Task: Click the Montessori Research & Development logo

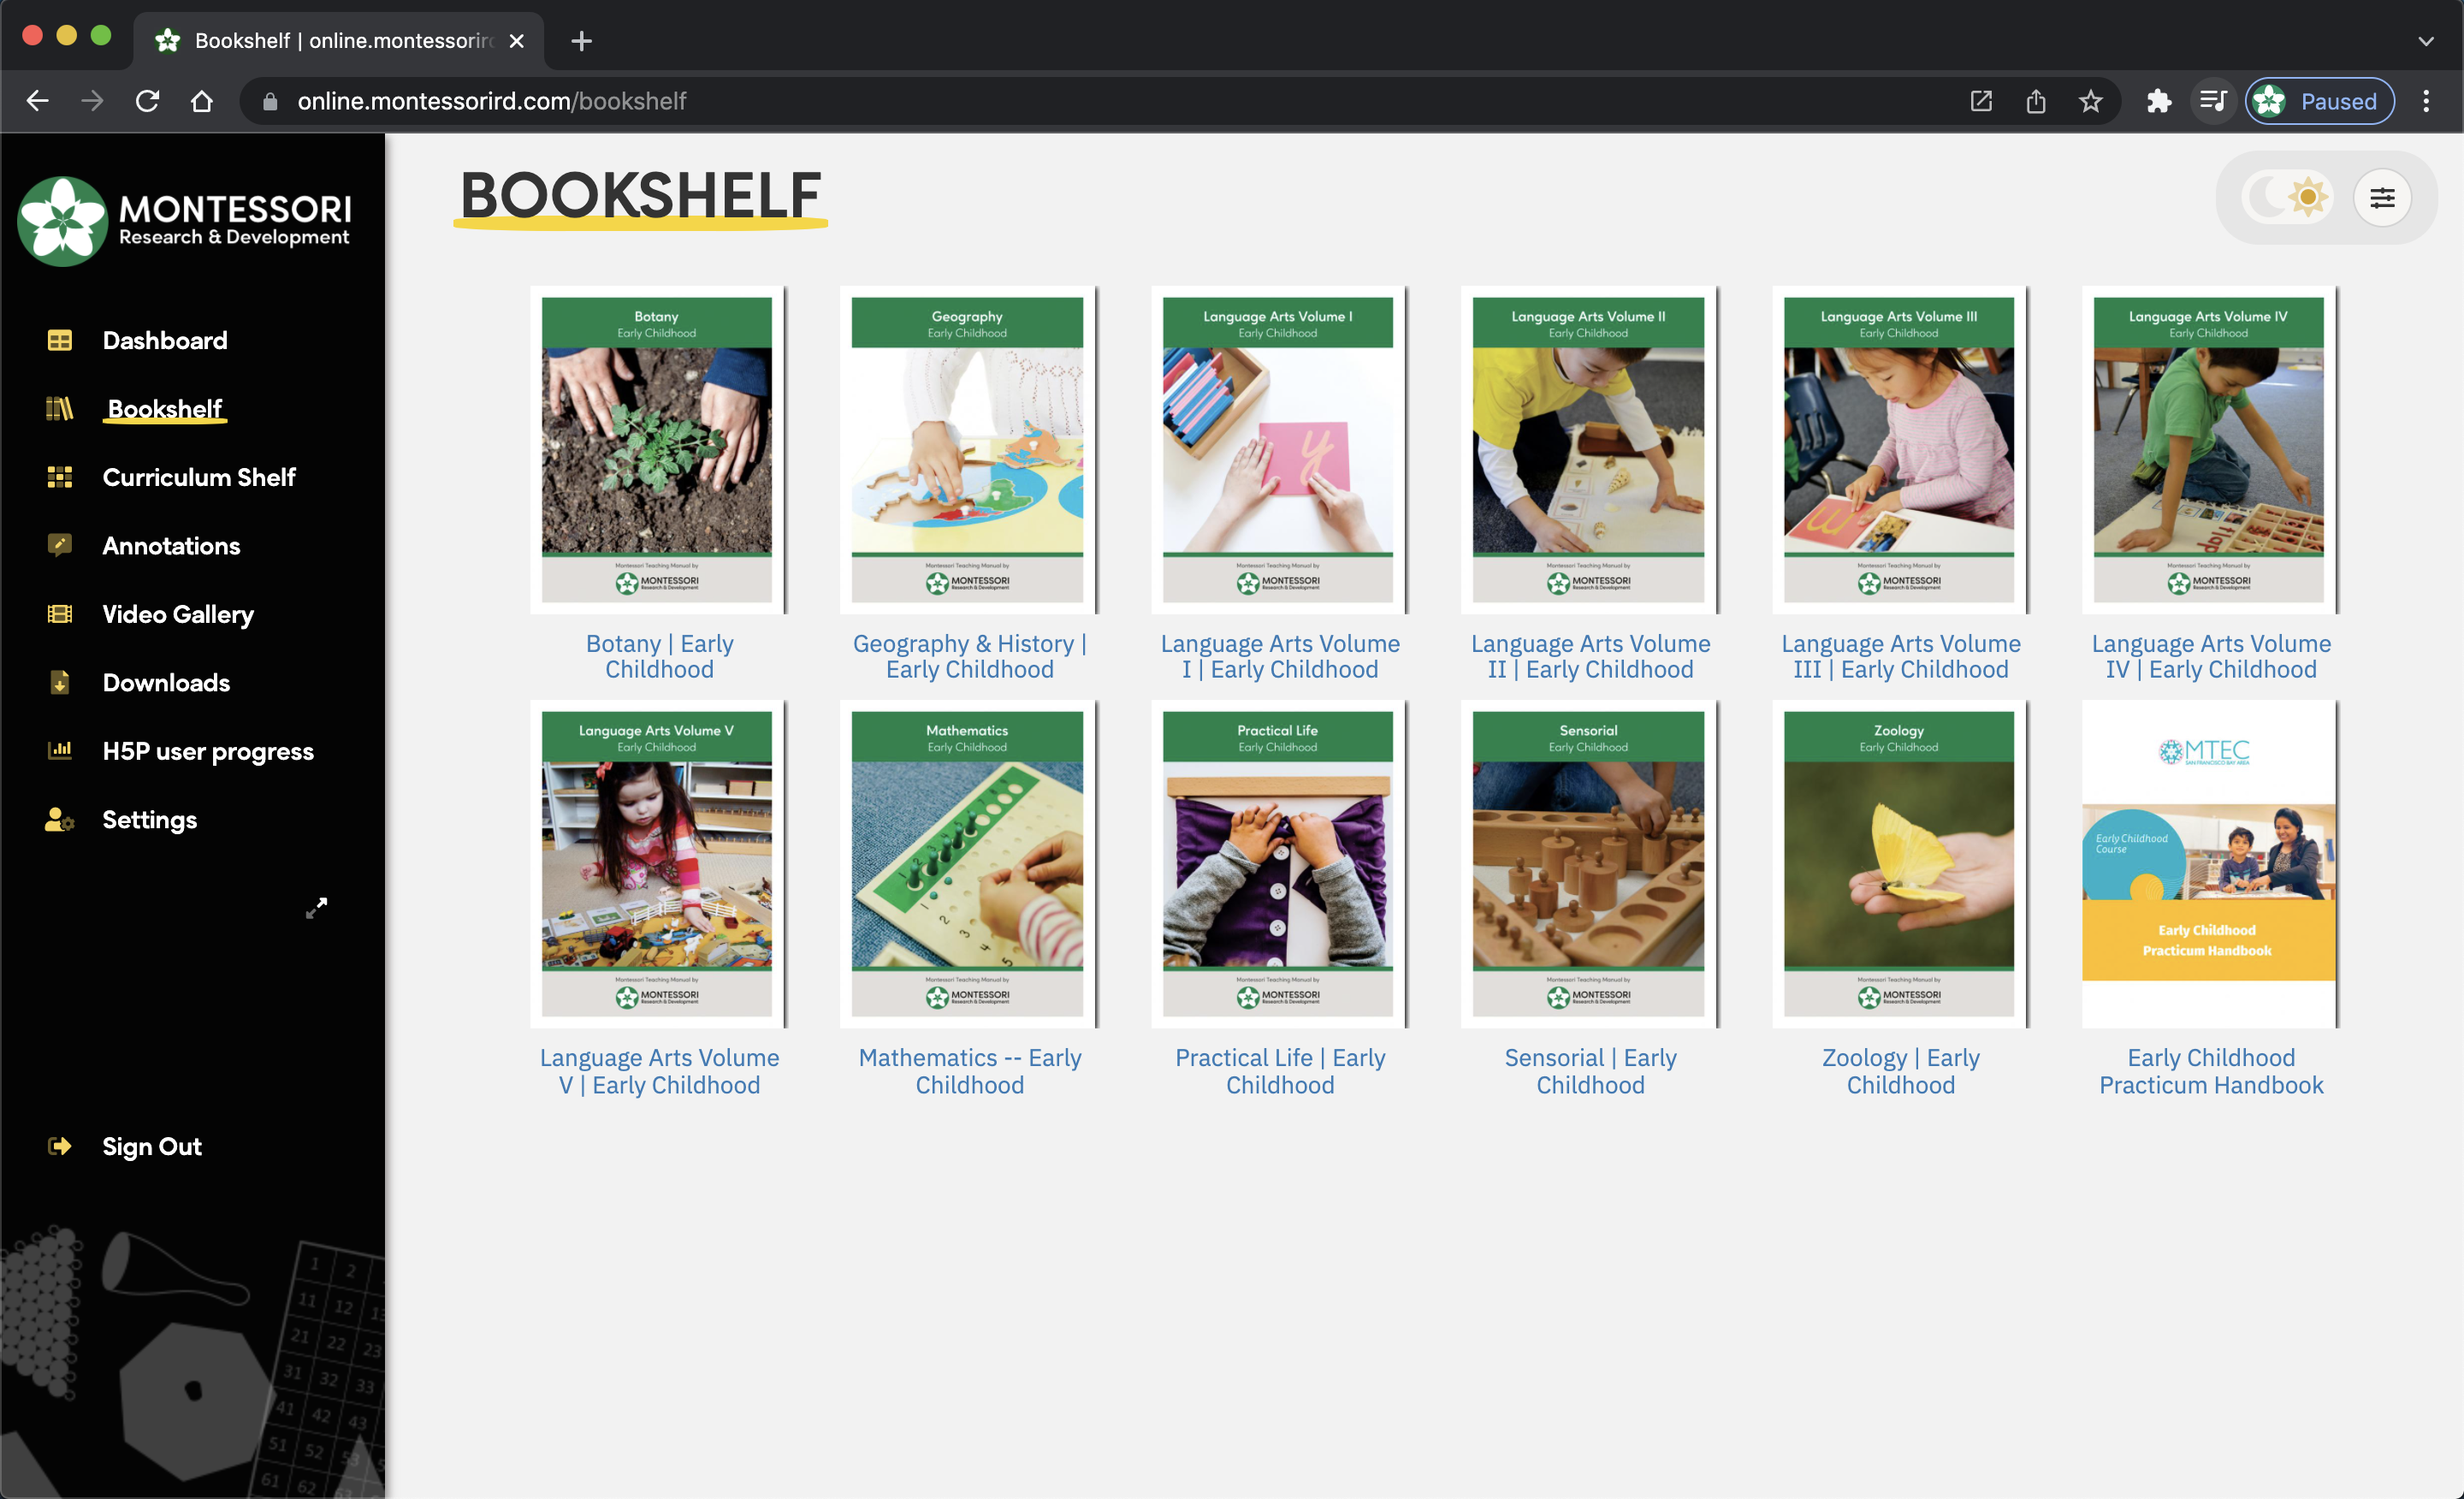Action: 185,221
